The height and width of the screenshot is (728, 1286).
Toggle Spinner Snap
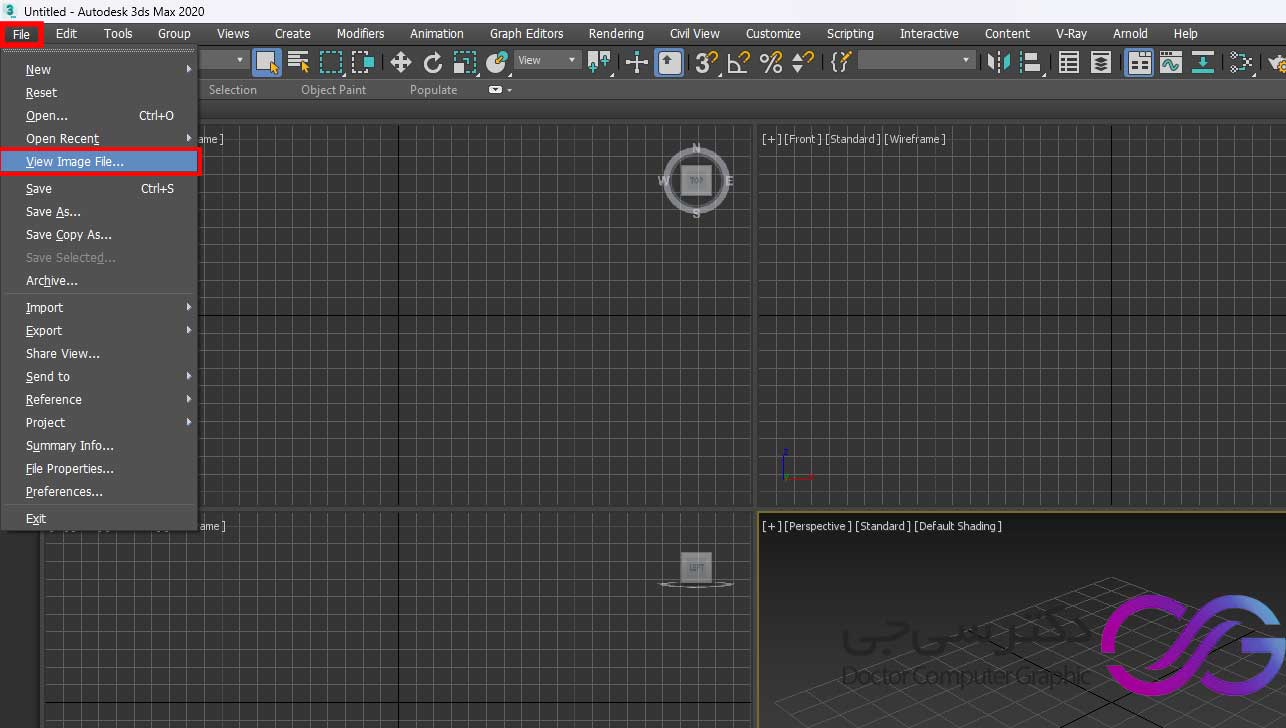pyautogui.click(x=803, y=62)
